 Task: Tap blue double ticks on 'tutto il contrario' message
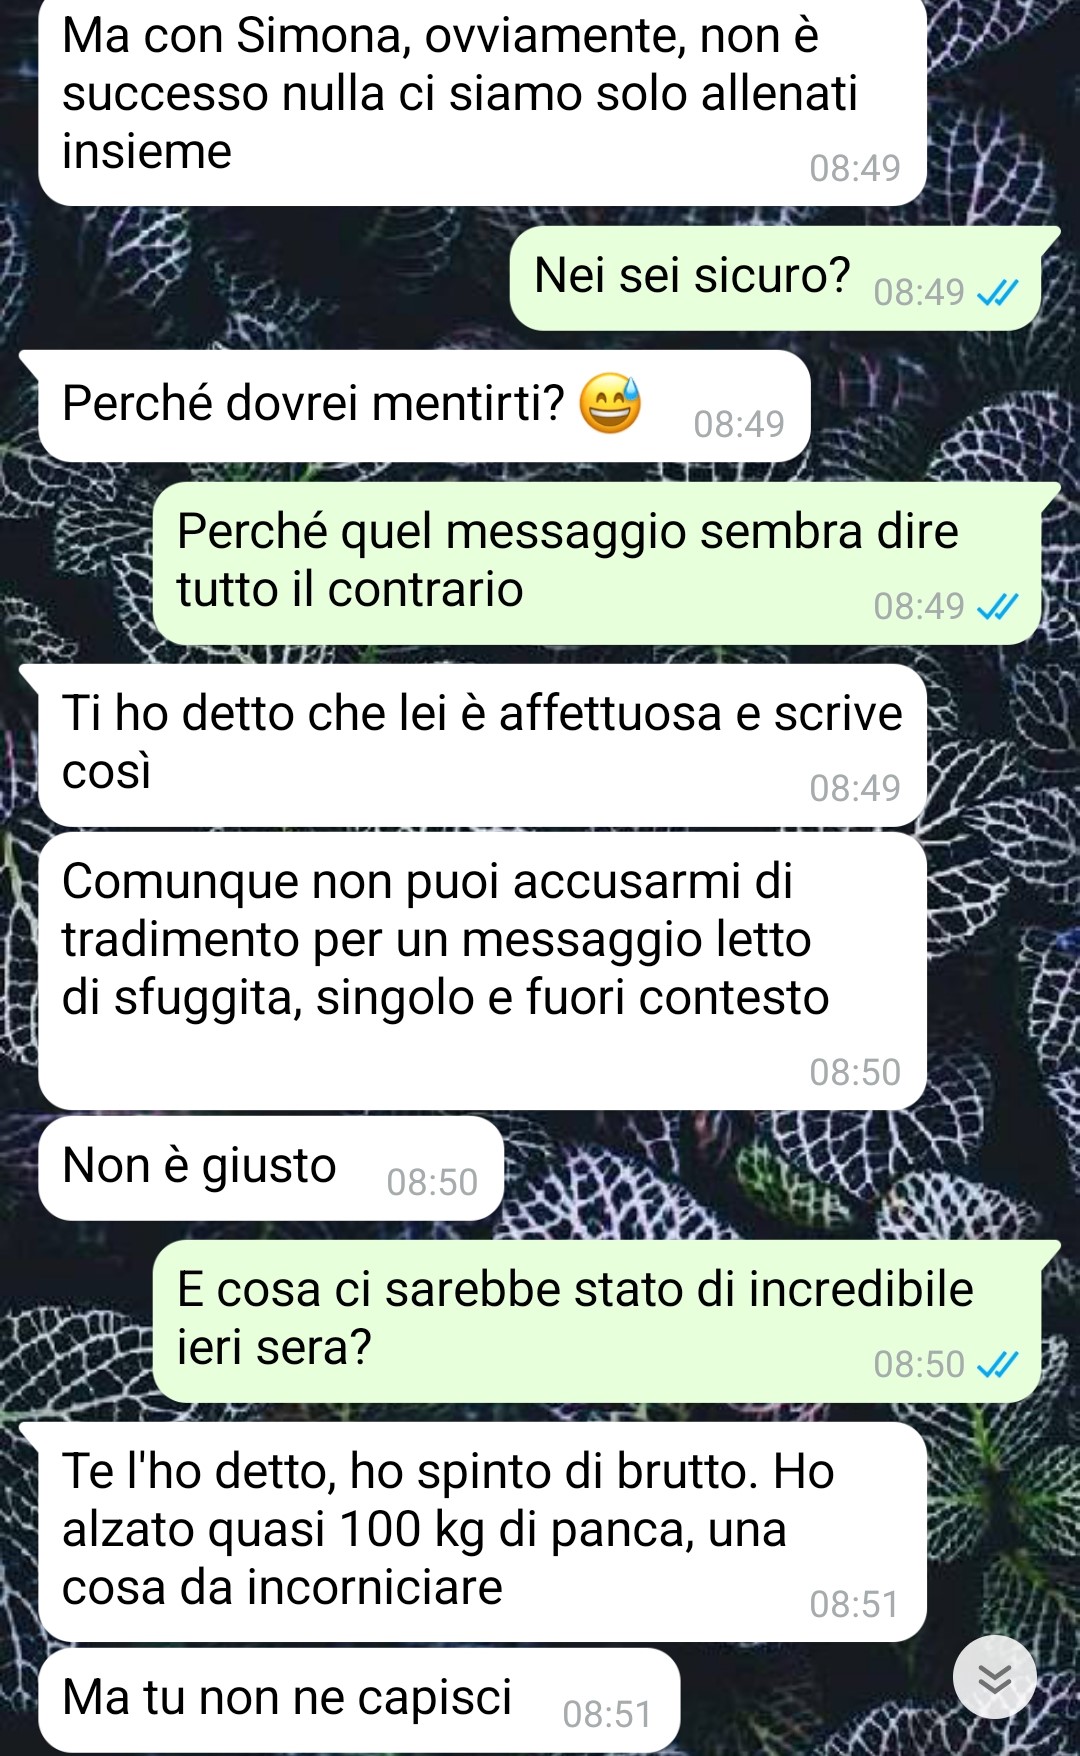click(x=997, y=606)
